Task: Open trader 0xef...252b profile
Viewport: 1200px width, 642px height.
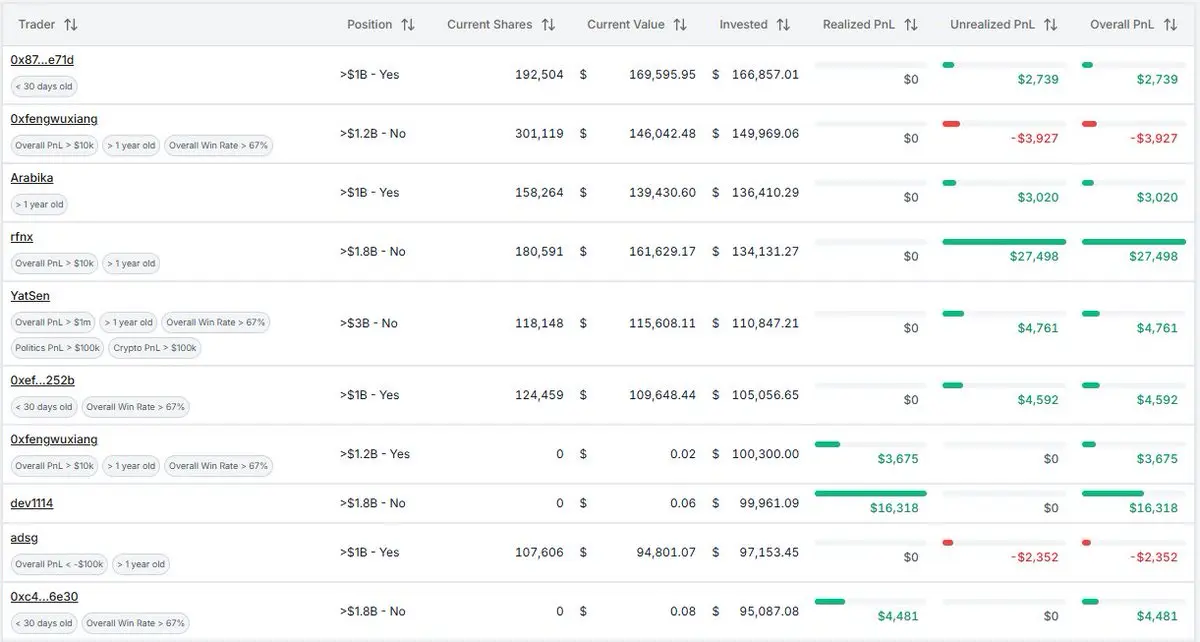Action: [42, 380]
